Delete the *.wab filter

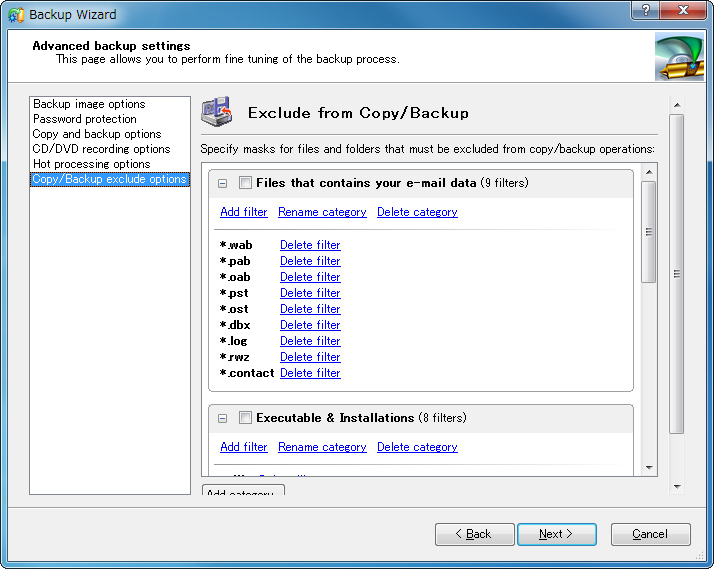pos(310,245)
